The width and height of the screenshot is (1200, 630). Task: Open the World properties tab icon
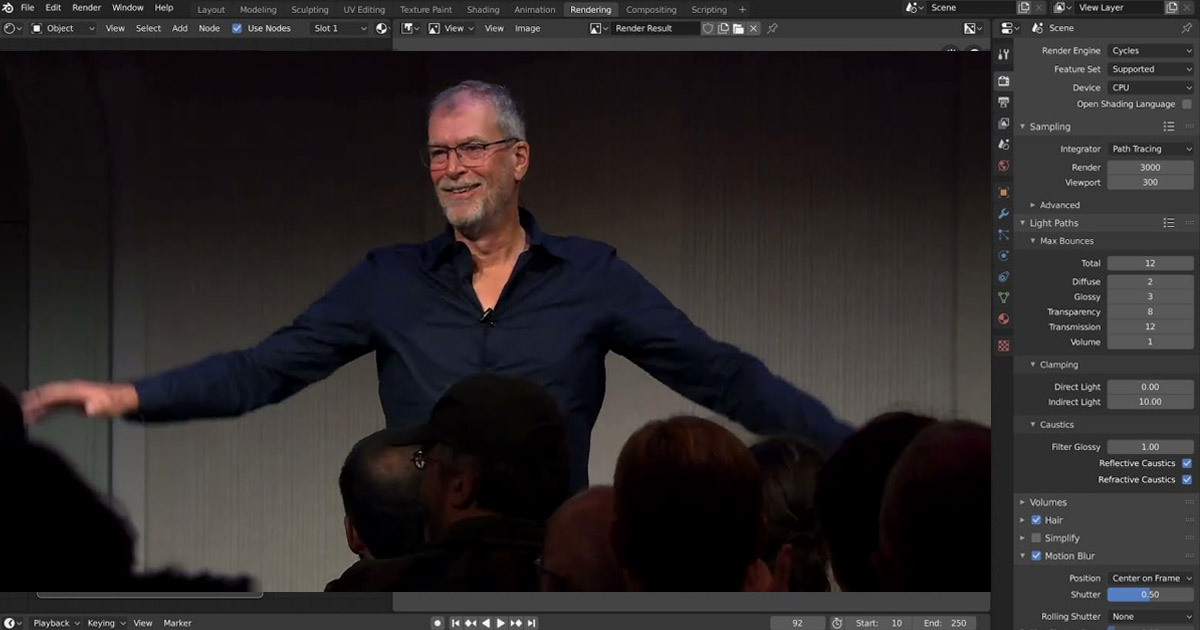click(1004, 166)
